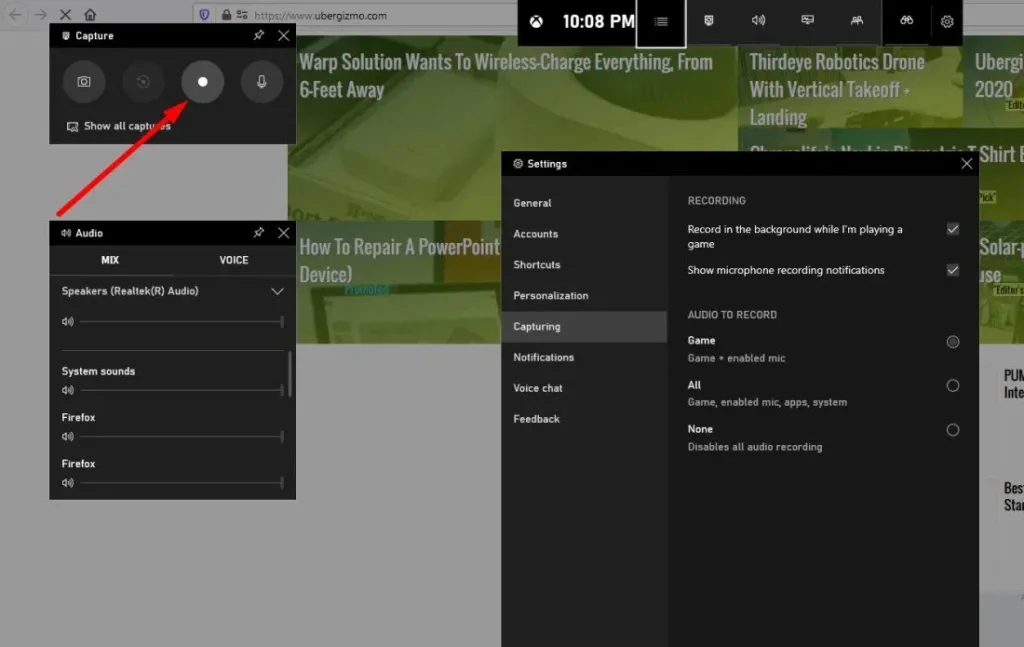
Task: Toggle Show microphone recording notifications checkbox
Action: [953, 270]
